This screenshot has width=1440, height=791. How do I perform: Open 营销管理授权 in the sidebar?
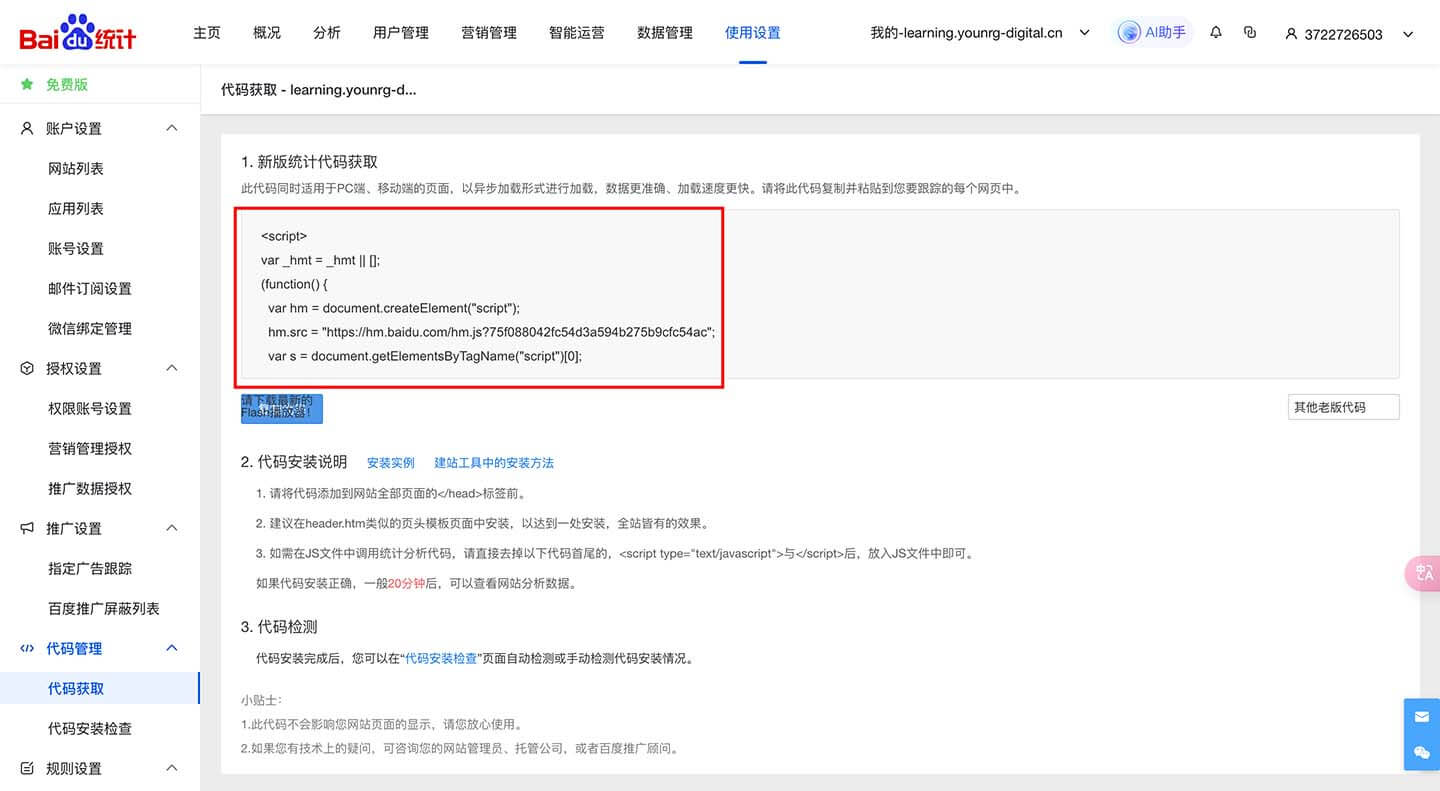pyautogui.click(x=90, y=448)
